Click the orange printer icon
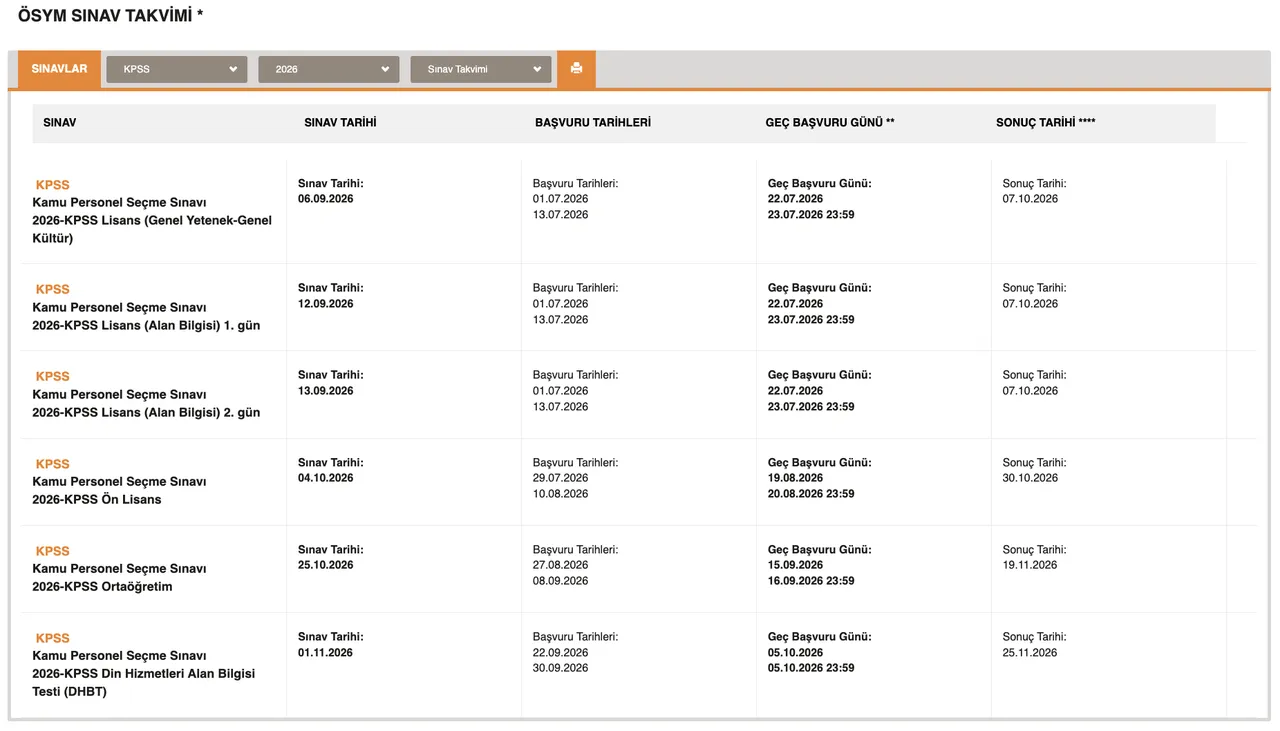Image resolution: width=1280 pixels, height=731 pixels. click(576, 69)
